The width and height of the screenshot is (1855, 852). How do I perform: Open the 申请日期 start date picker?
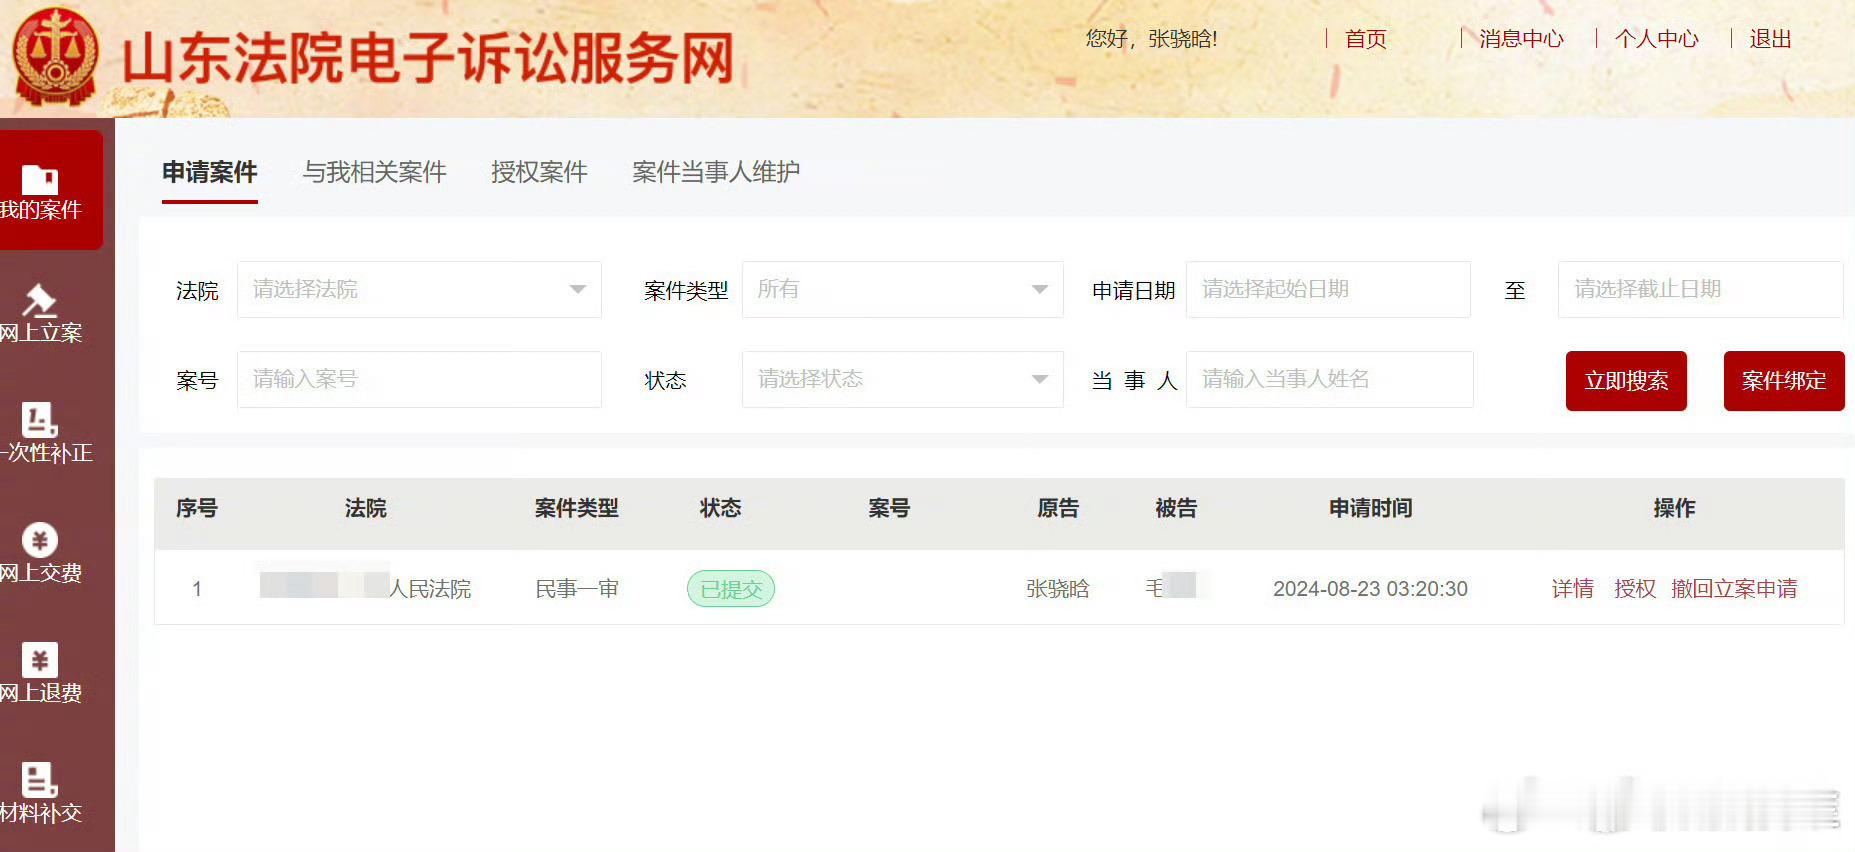[1328, 289]
